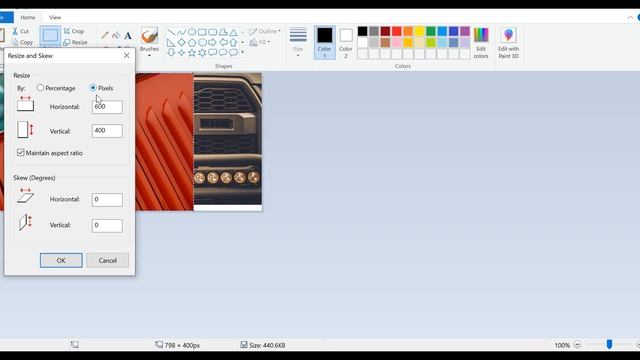Click the 'Size: 440.6KB' status text
The width and height of the screenshot is (640, 360).
pyautogui.click(x=267, y=345)
